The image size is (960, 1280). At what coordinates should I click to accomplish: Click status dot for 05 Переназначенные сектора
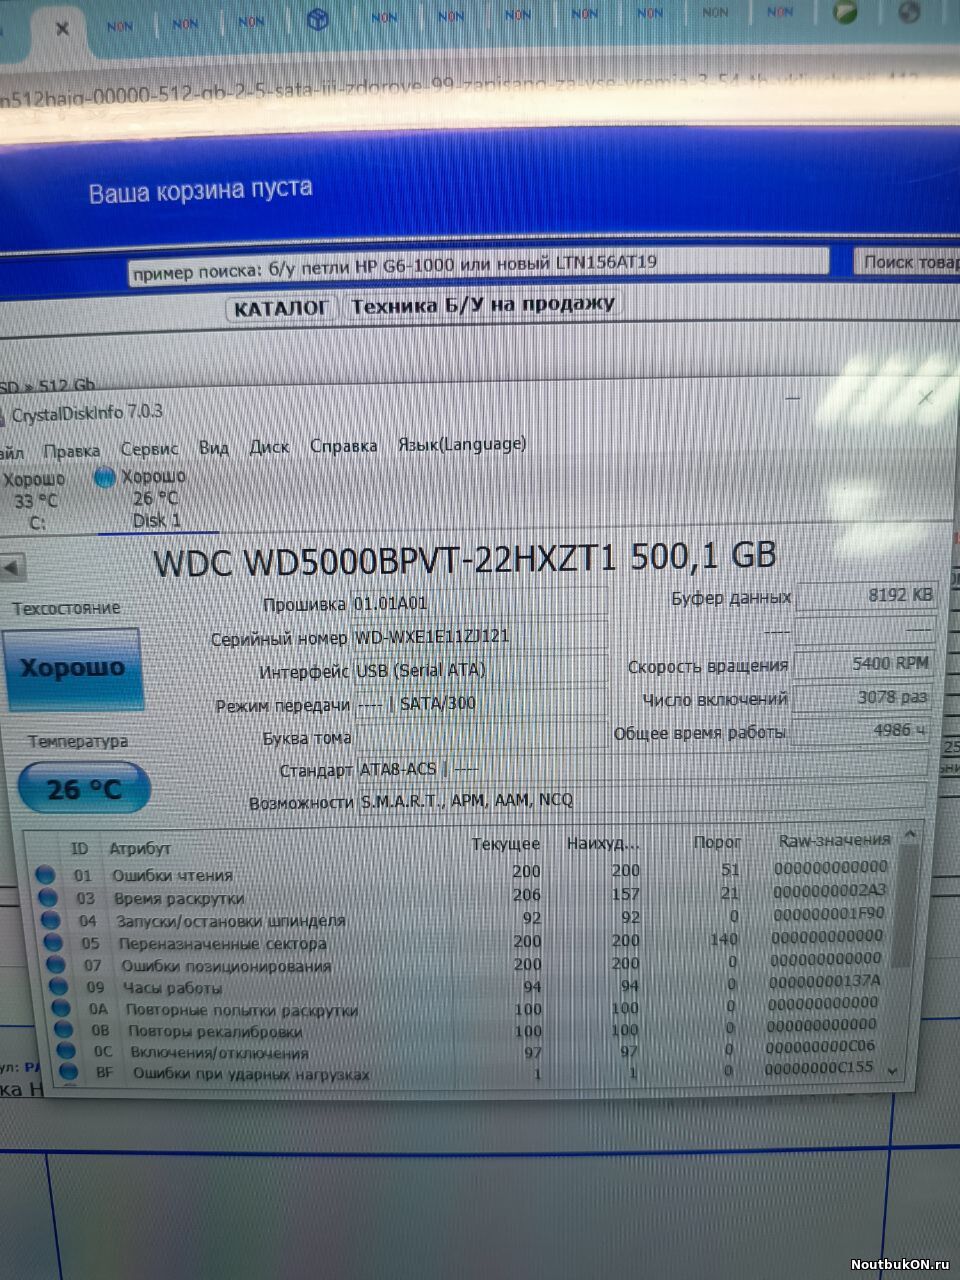click(x=52, y=943)
